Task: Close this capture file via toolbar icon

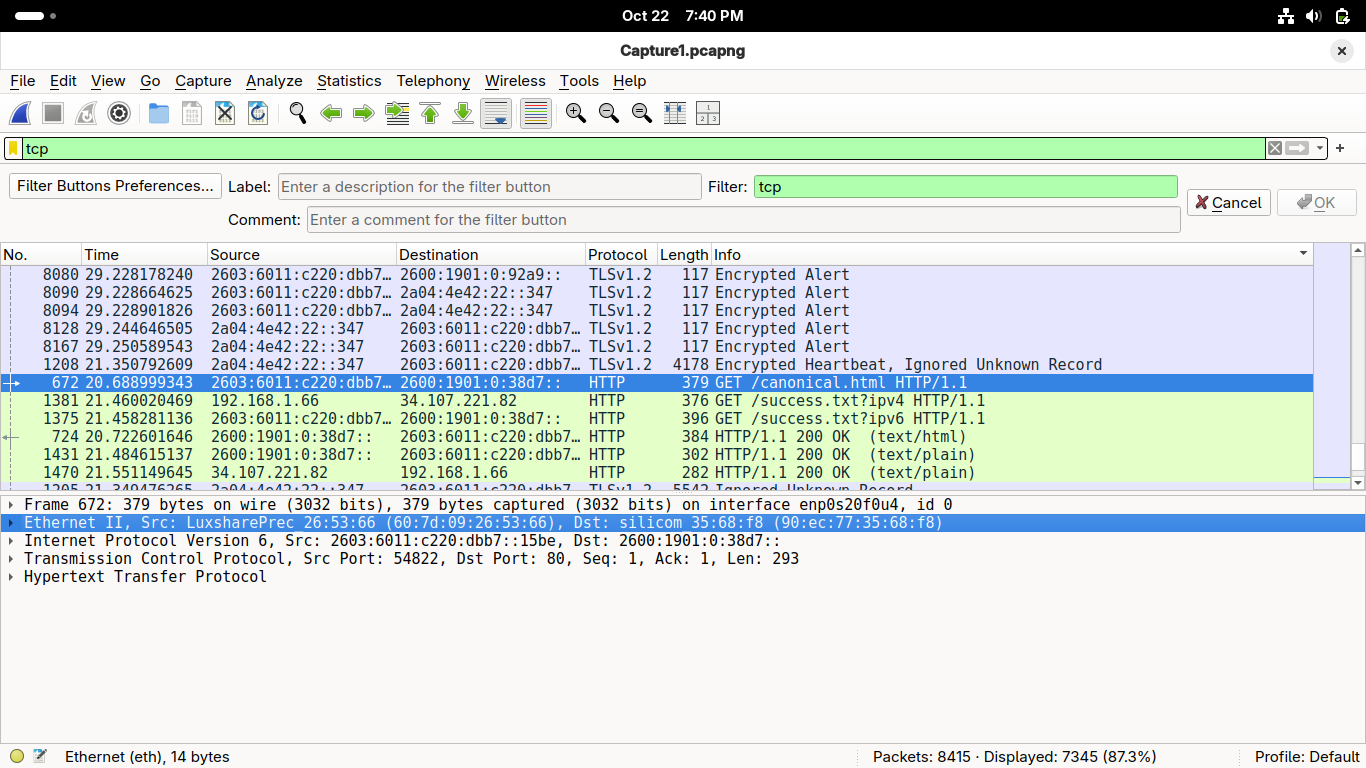Action: pos(225,114)
